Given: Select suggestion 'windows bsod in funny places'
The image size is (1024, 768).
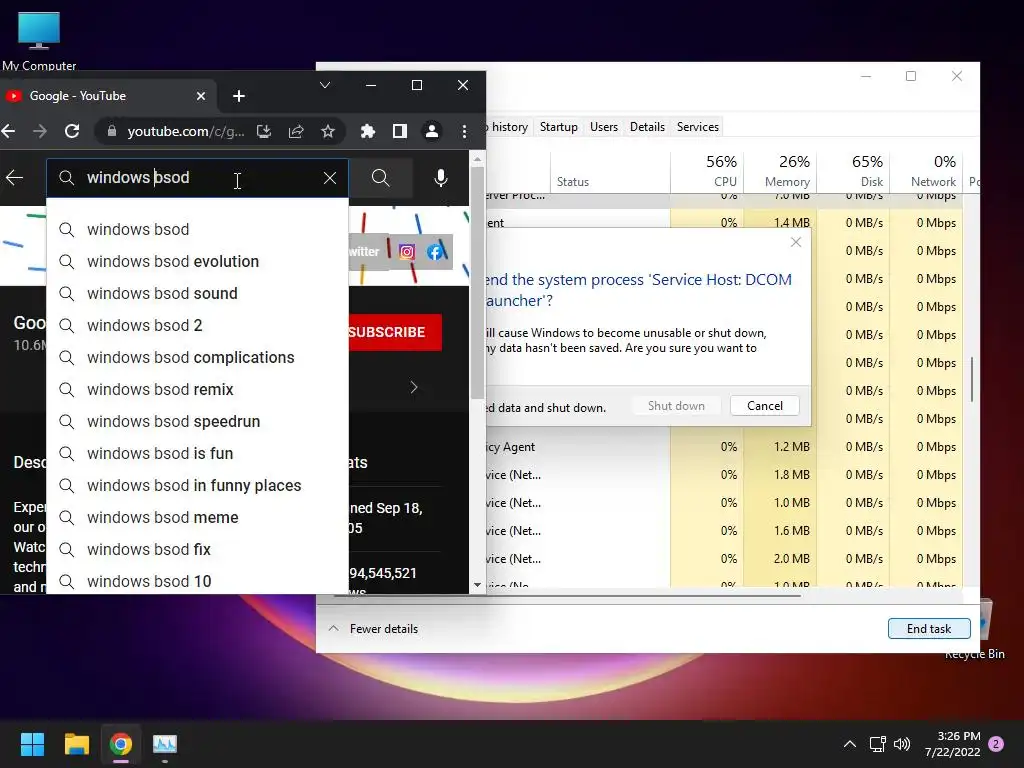Looking at the screenshot, I should pos(197,485).
